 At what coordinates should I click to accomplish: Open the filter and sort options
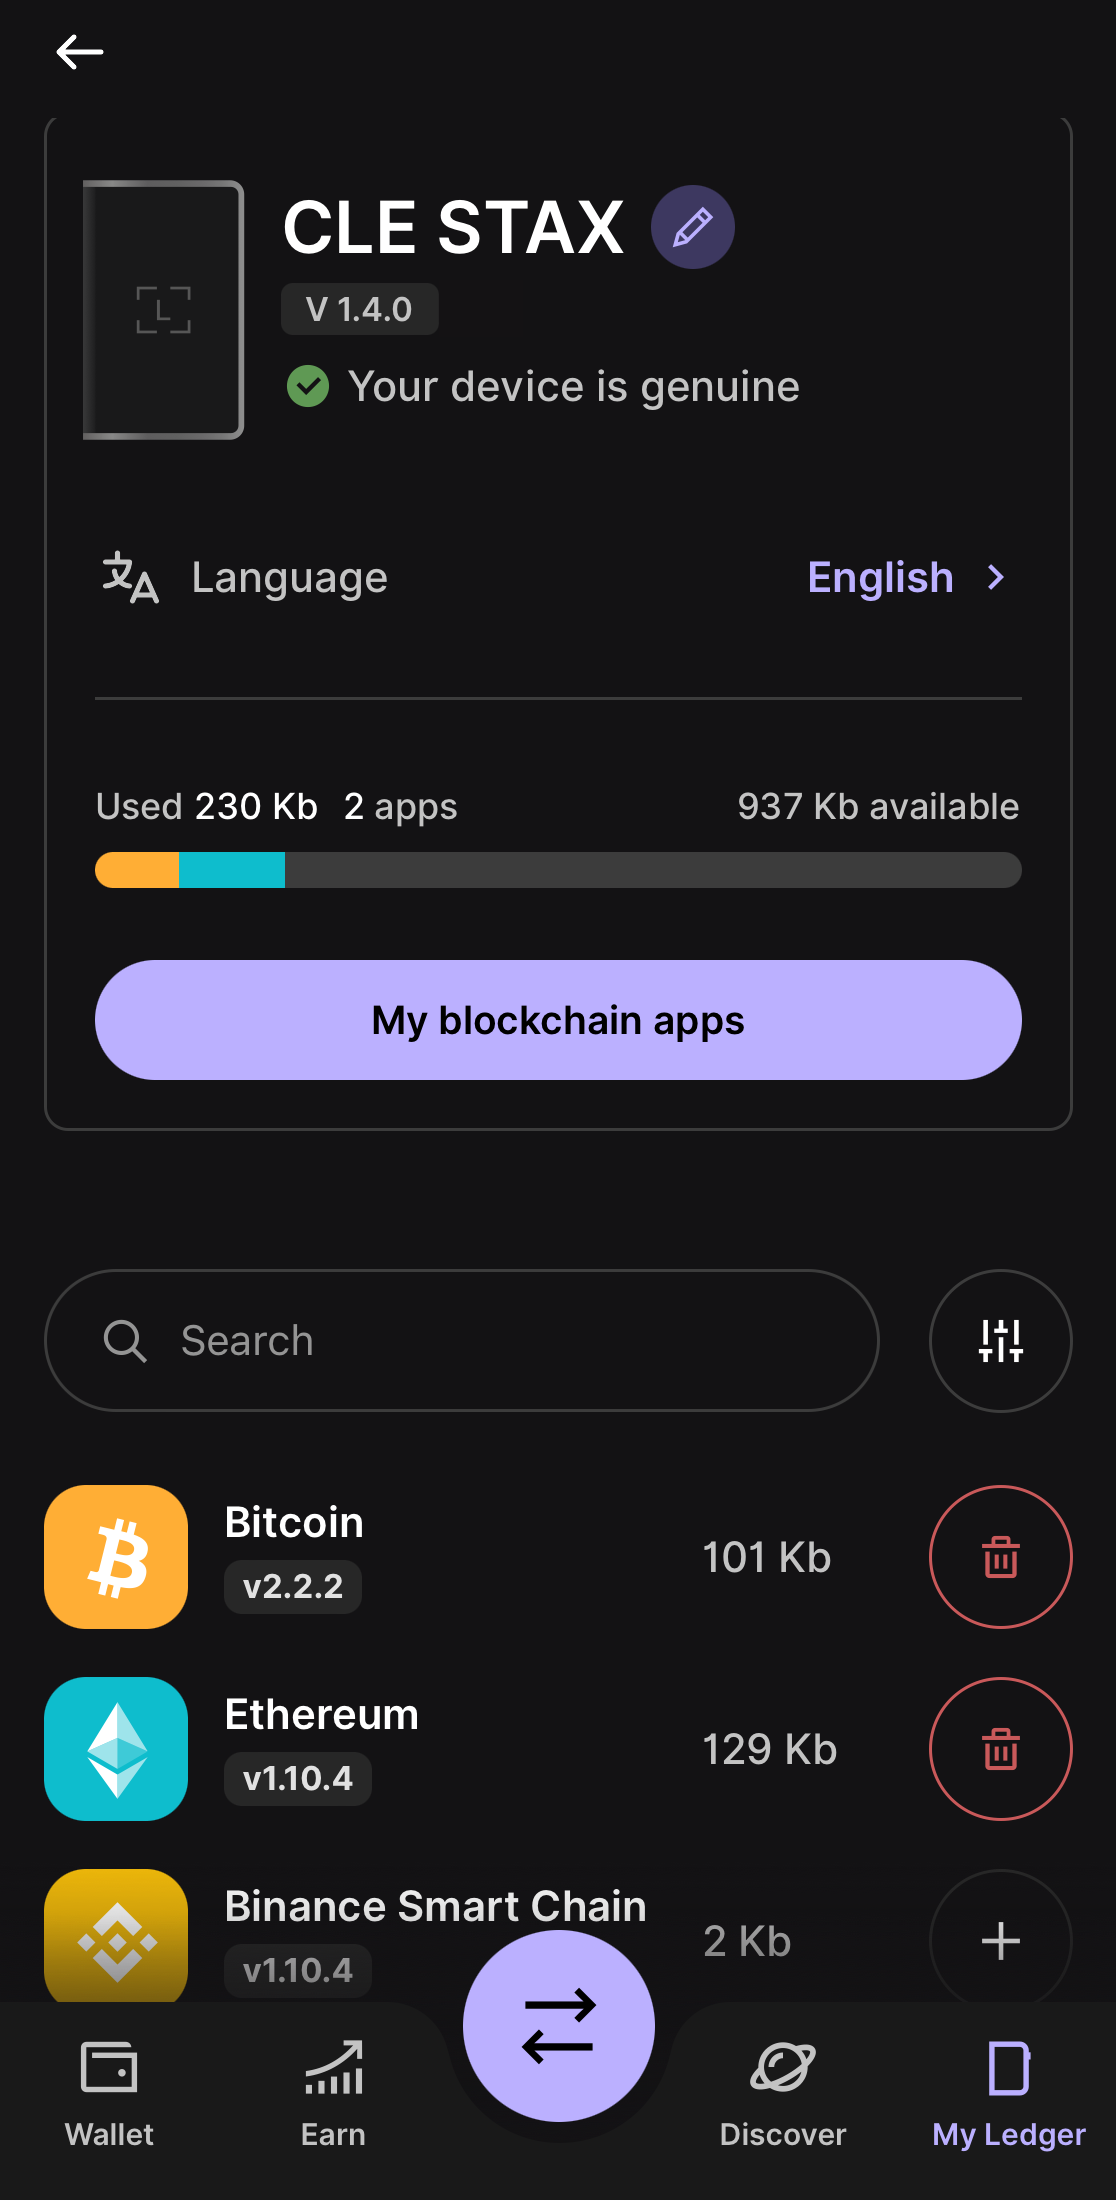click(1000, 1341)
